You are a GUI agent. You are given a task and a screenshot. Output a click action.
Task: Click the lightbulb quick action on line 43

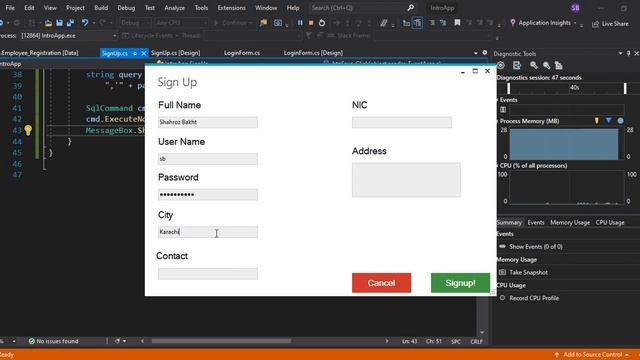pos(28,130)
